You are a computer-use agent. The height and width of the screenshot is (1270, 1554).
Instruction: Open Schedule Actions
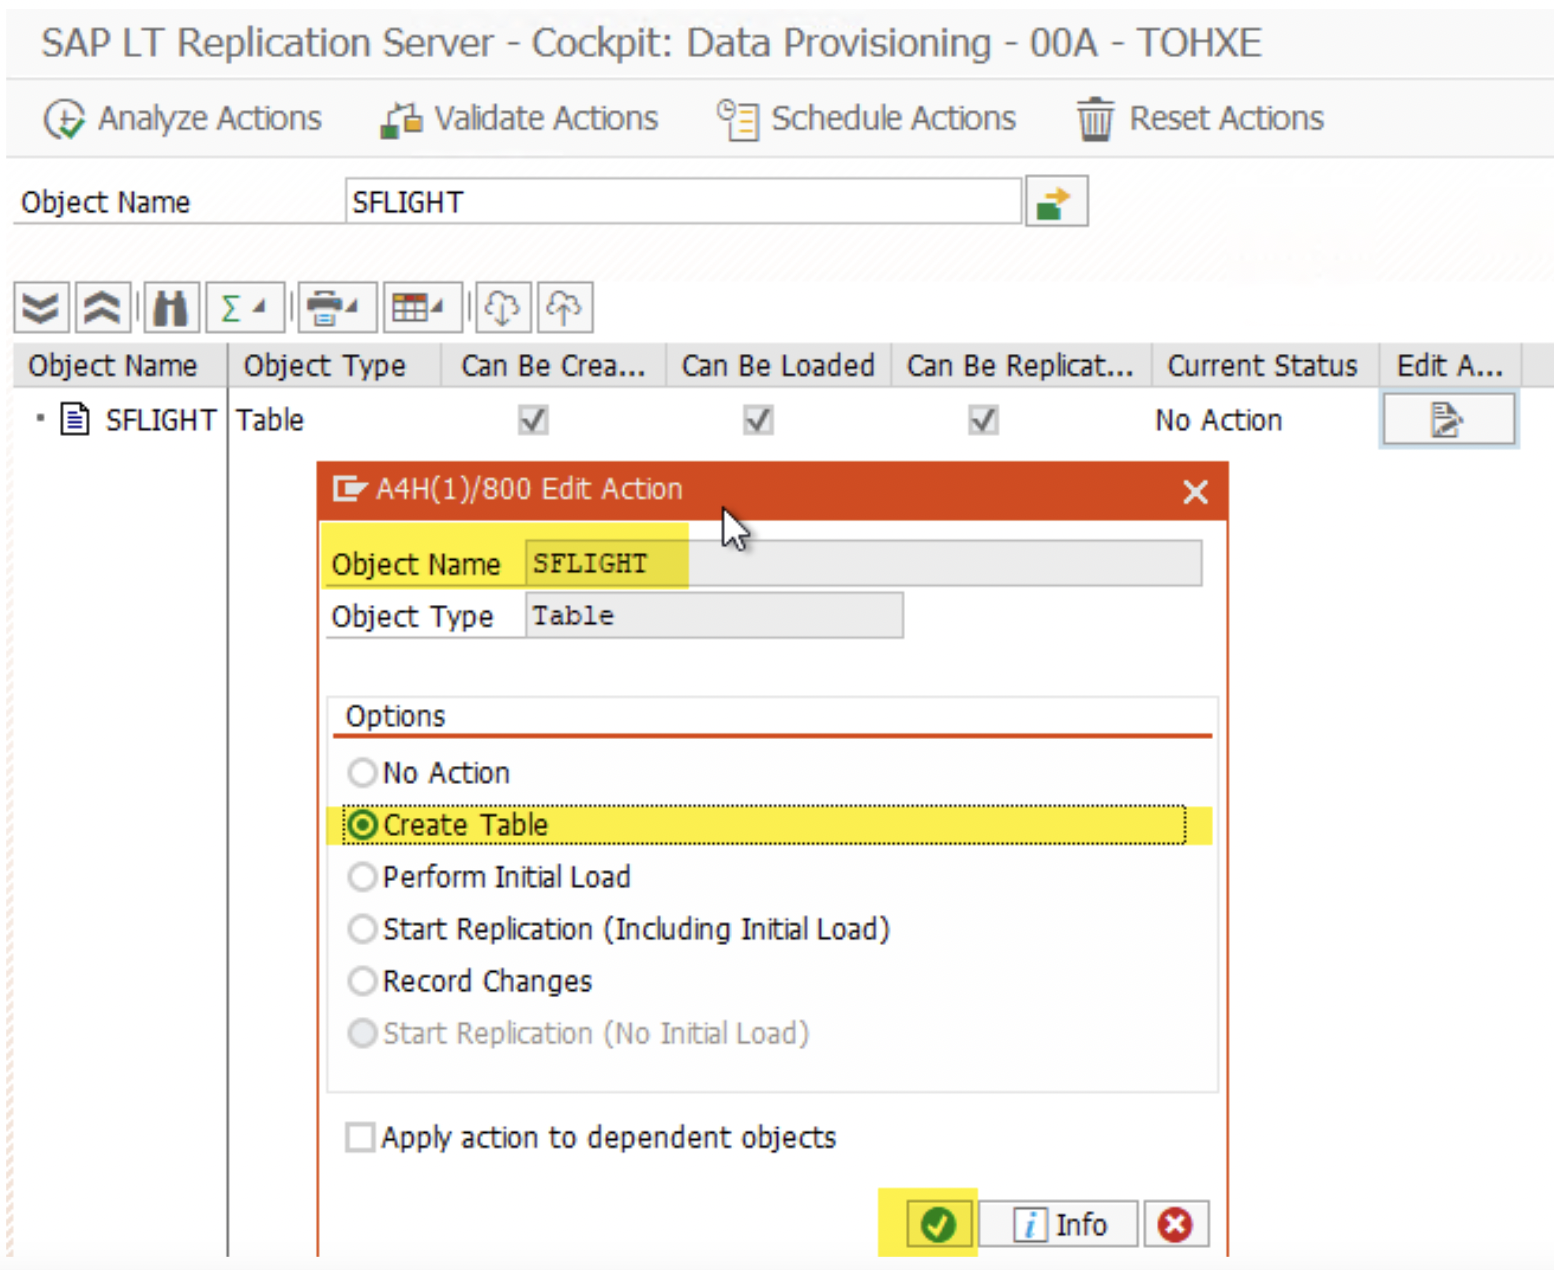[x=866, y=119]
